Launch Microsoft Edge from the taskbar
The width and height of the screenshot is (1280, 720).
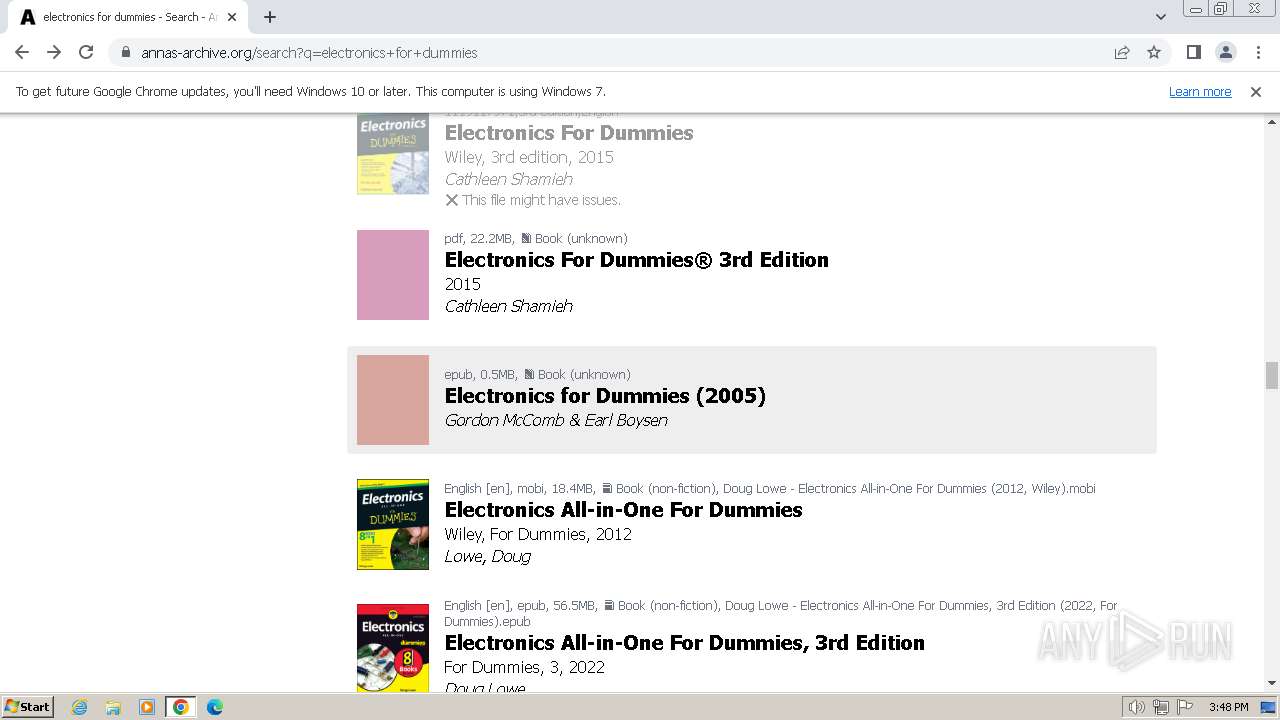pos(215,707)
